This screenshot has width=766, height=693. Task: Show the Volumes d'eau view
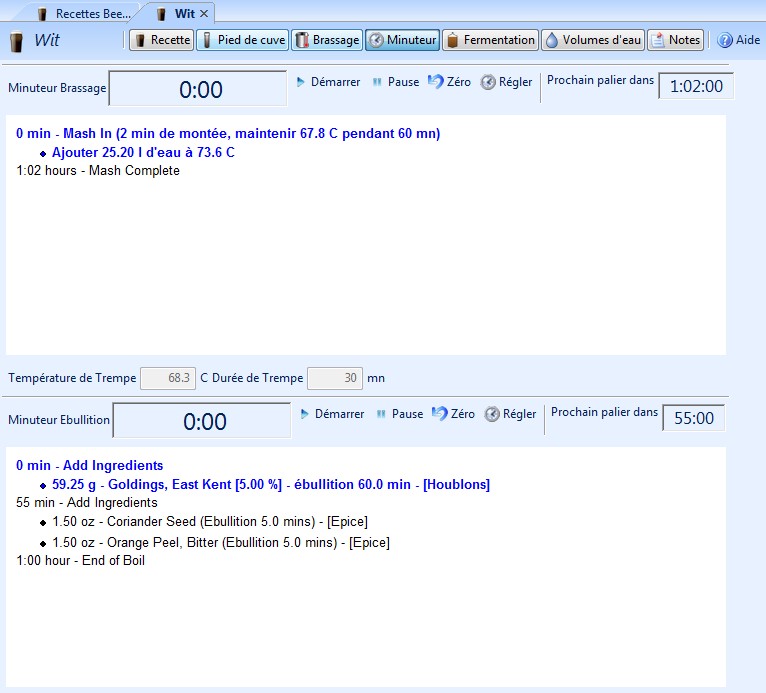[592, 40]
